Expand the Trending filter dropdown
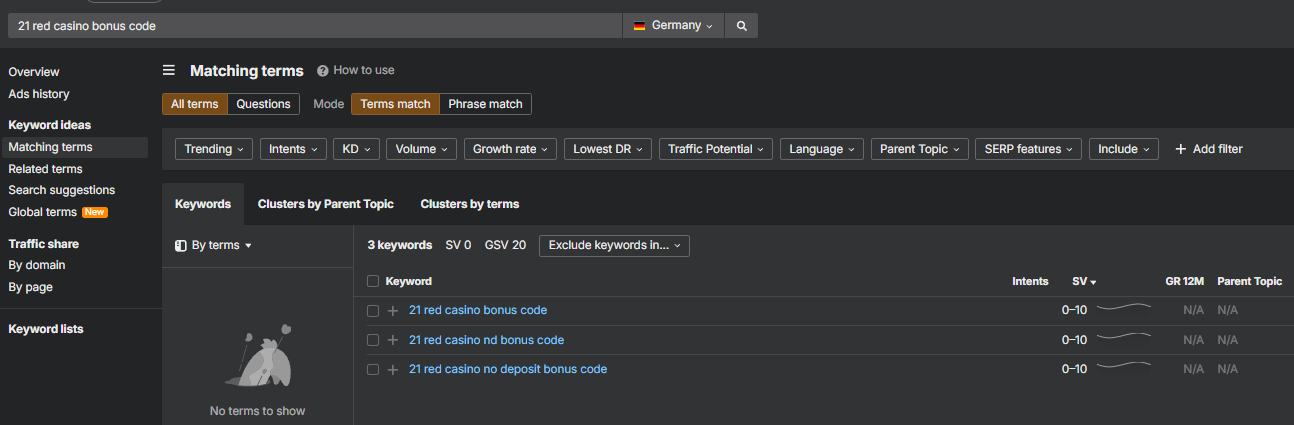 click(214, 149)
